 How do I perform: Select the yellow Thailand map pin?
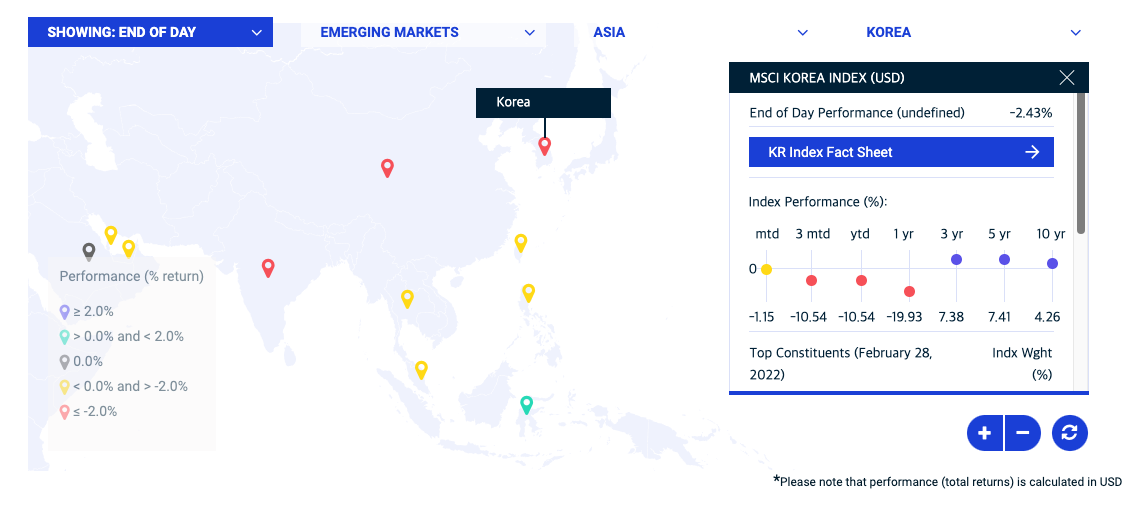pos(407,299)
